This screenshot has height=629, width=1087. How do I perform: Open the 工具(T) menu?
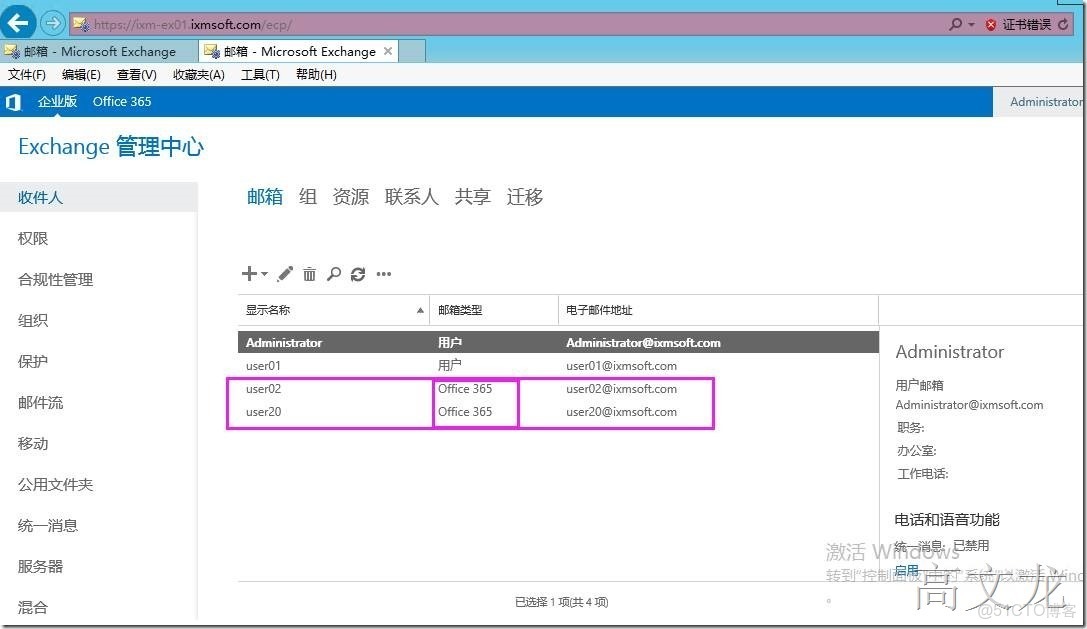[x=260, y=73]
